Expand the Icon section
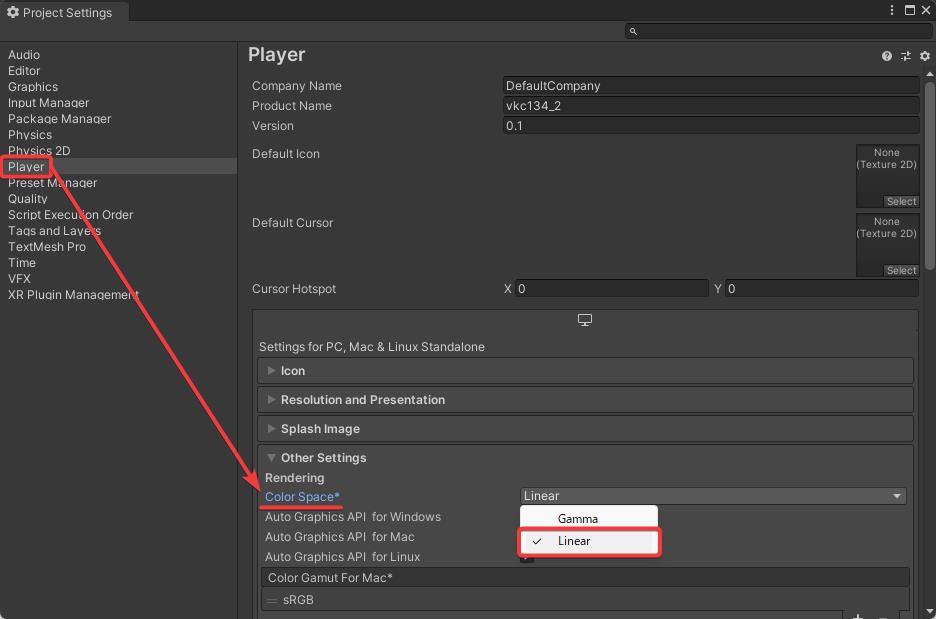Screen dimensions: 936x619 pos(293,371)
